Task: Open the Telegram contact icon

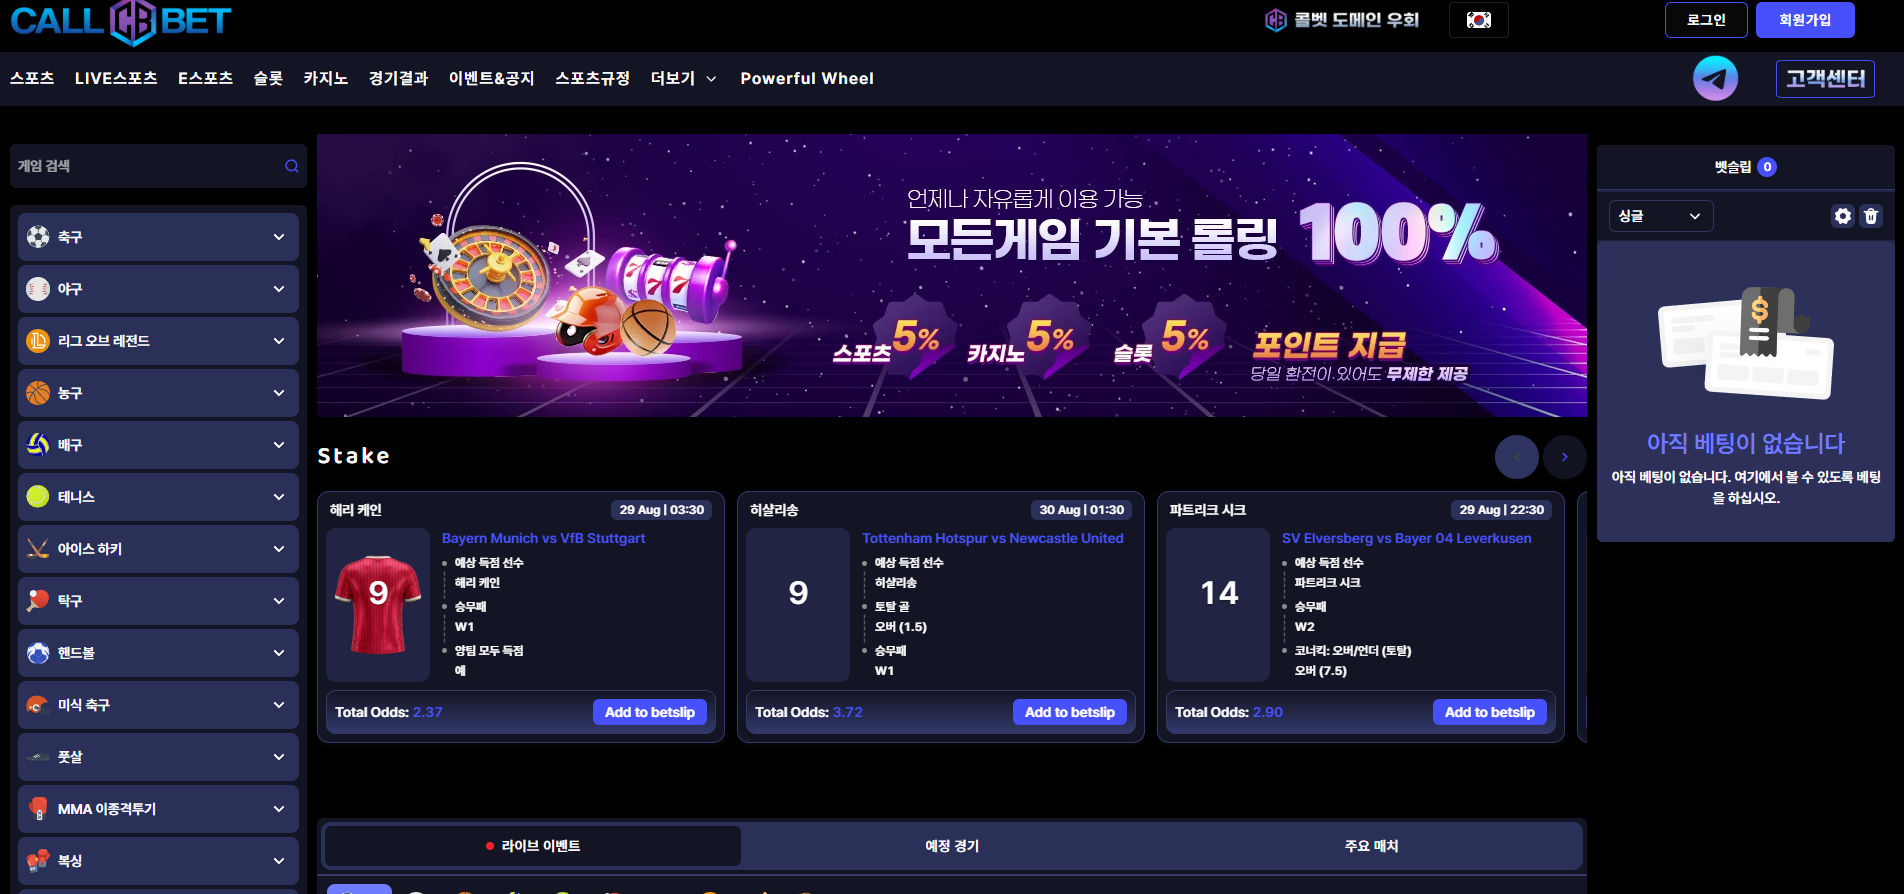Action: [1715, 78]
